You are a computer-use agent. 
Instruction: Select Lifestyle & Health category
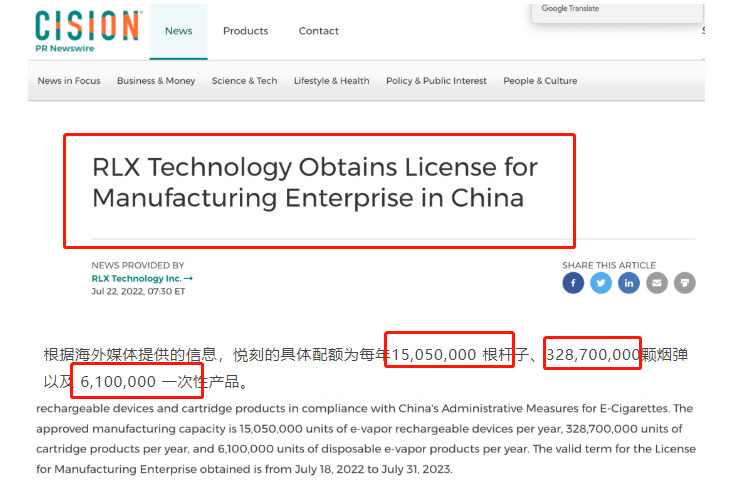[x=332, y=81]
